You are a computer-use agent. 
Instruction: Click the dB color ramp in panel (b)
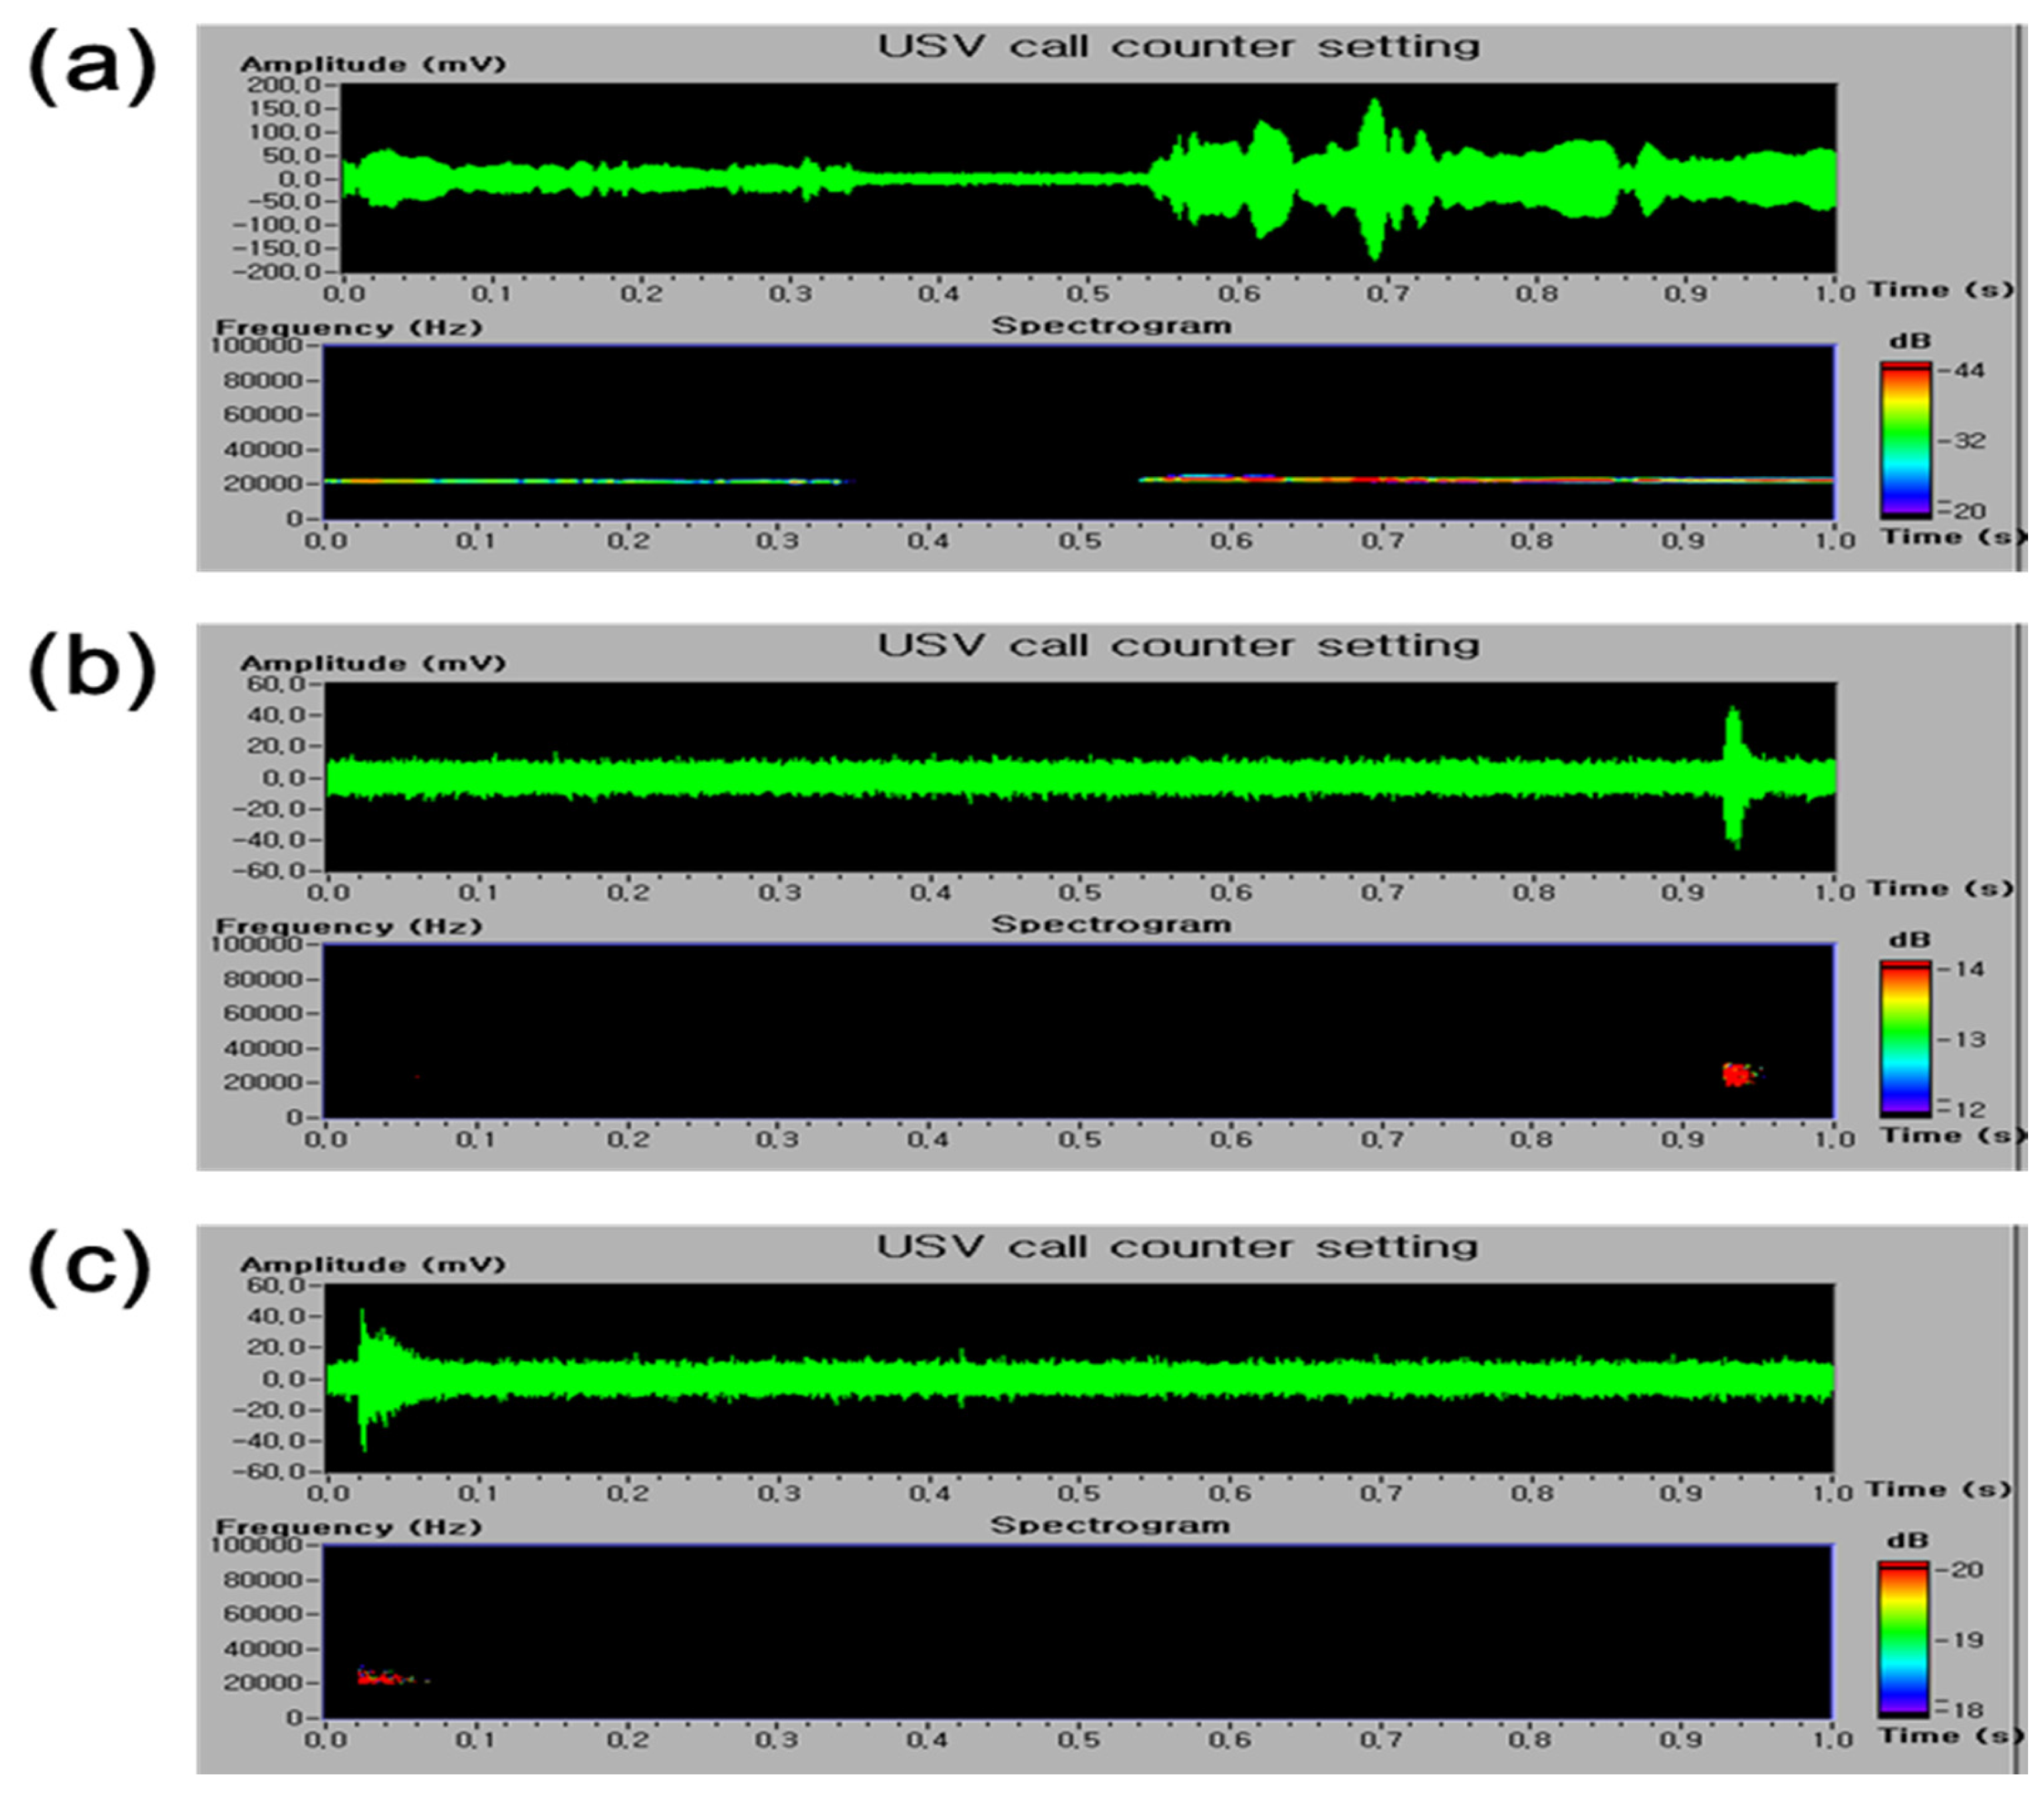1905,1038
